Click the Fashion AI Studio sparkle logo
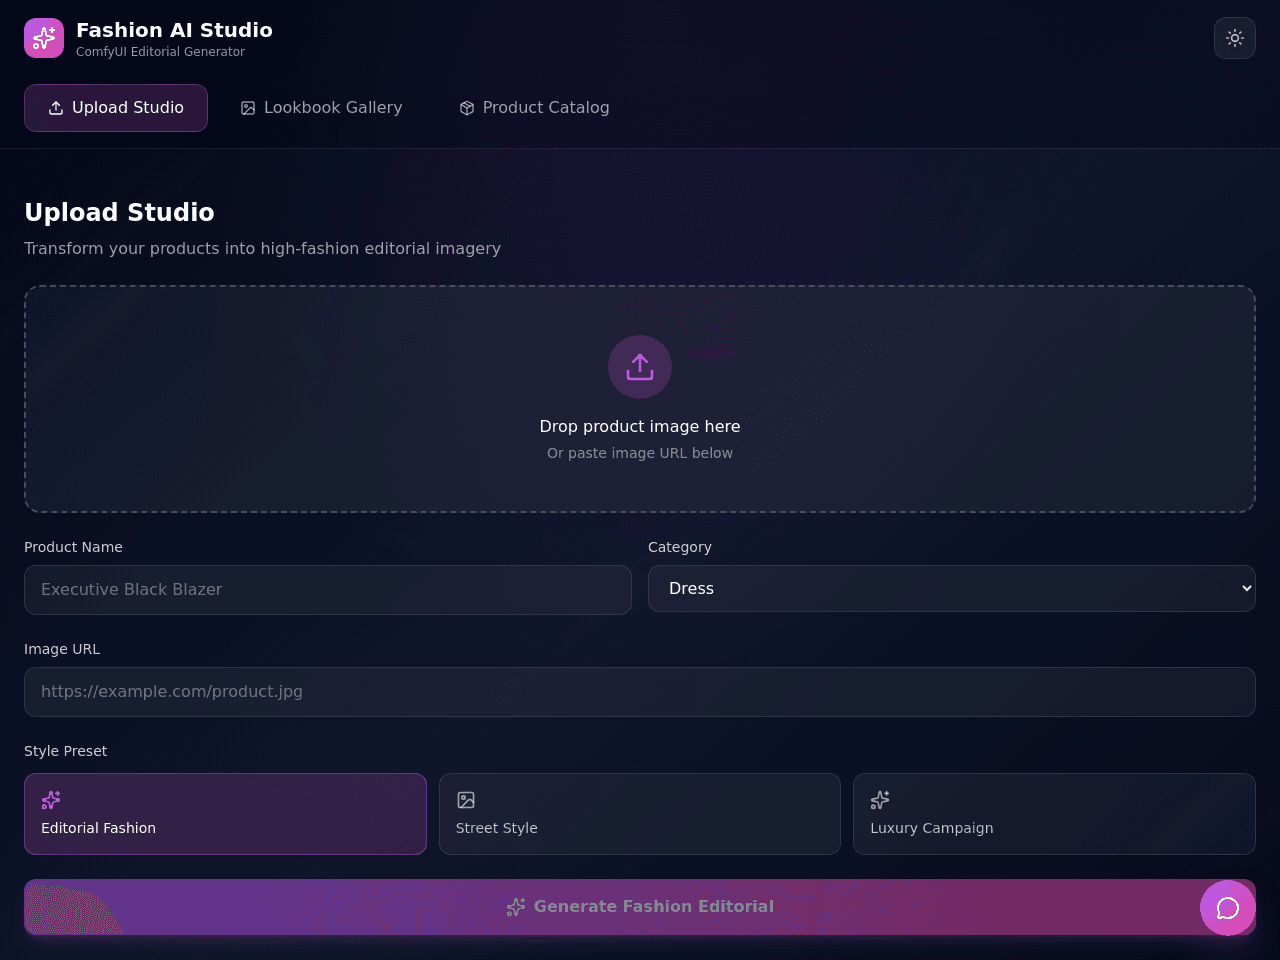 (44, 38)
